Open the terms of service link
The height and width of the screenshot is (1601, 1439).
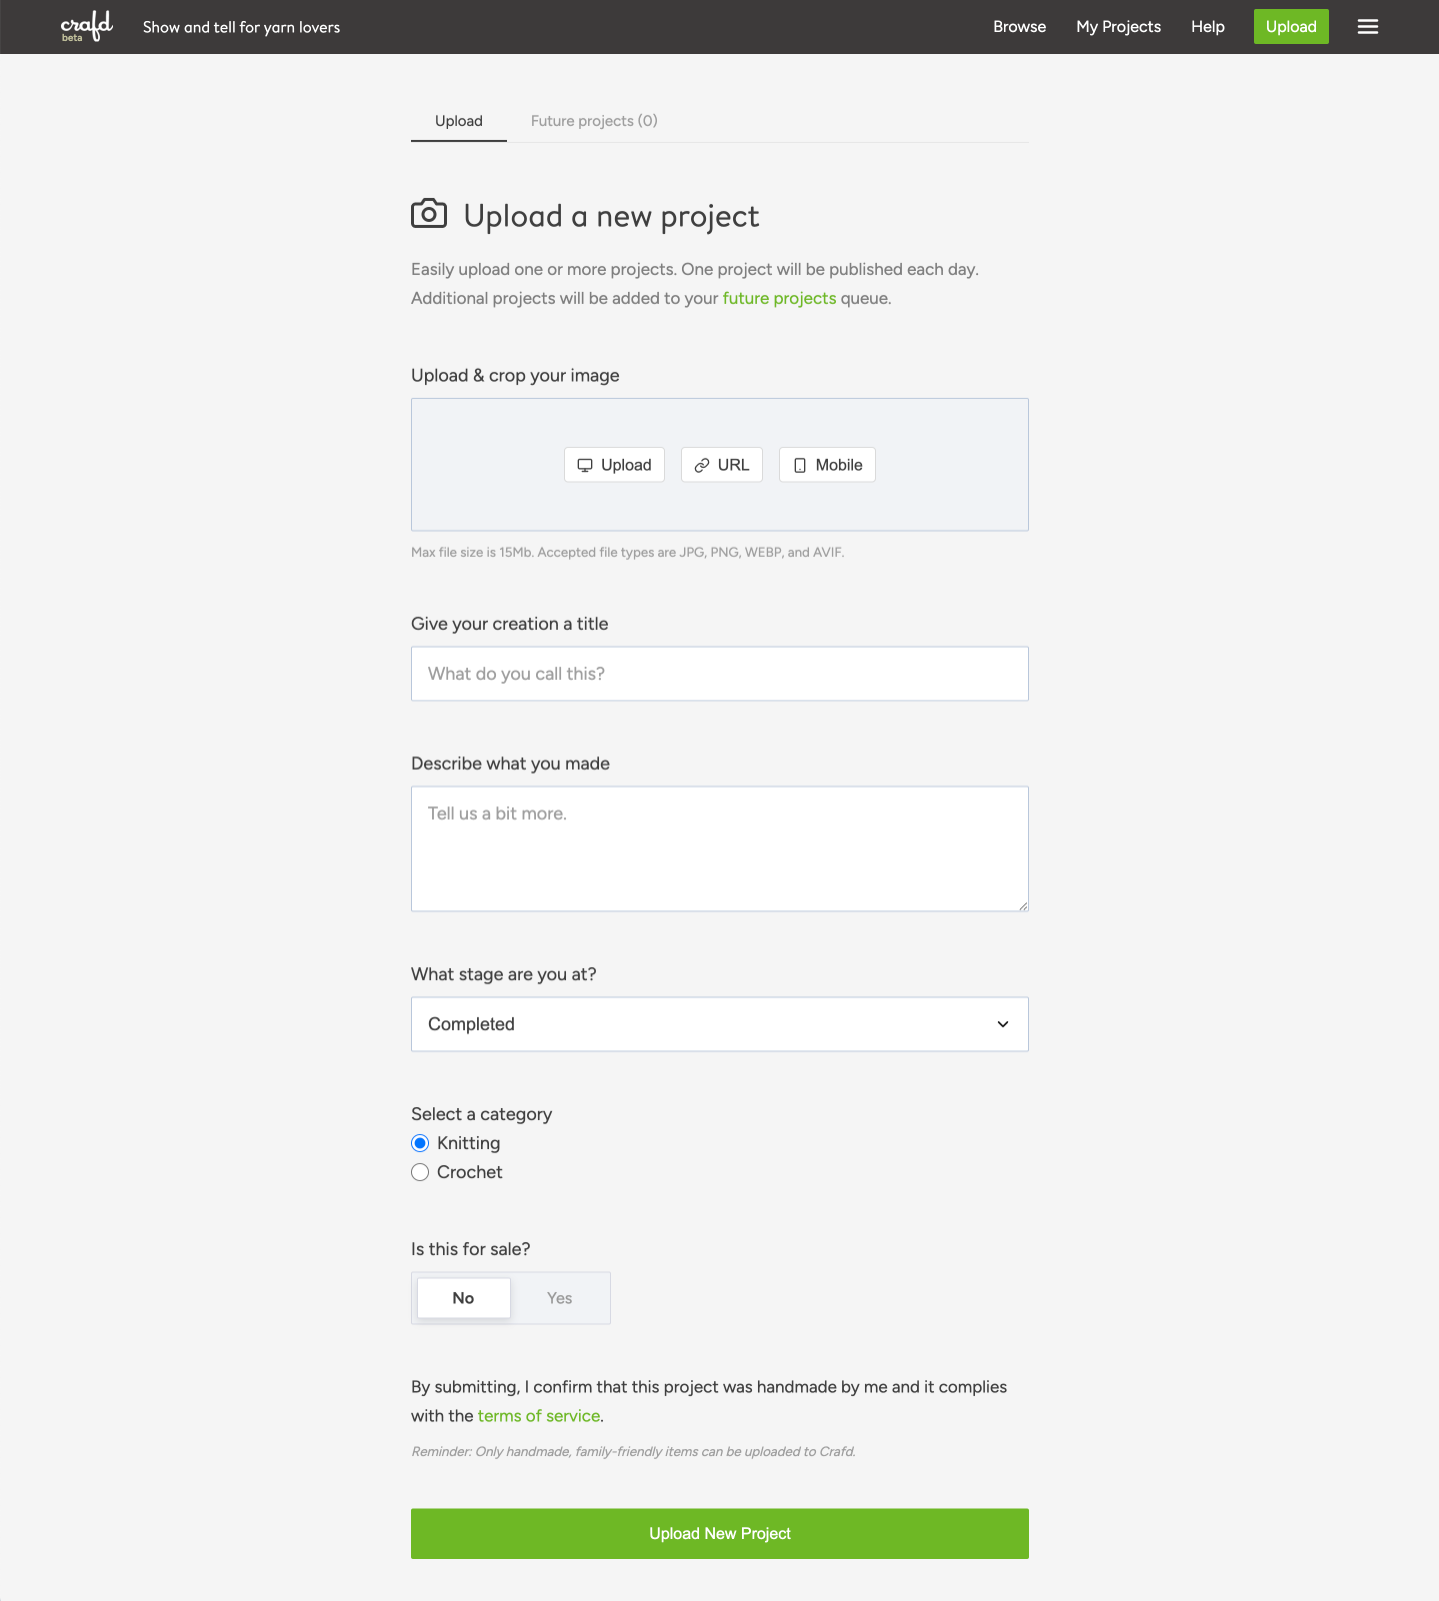[x=538, y=1416]
